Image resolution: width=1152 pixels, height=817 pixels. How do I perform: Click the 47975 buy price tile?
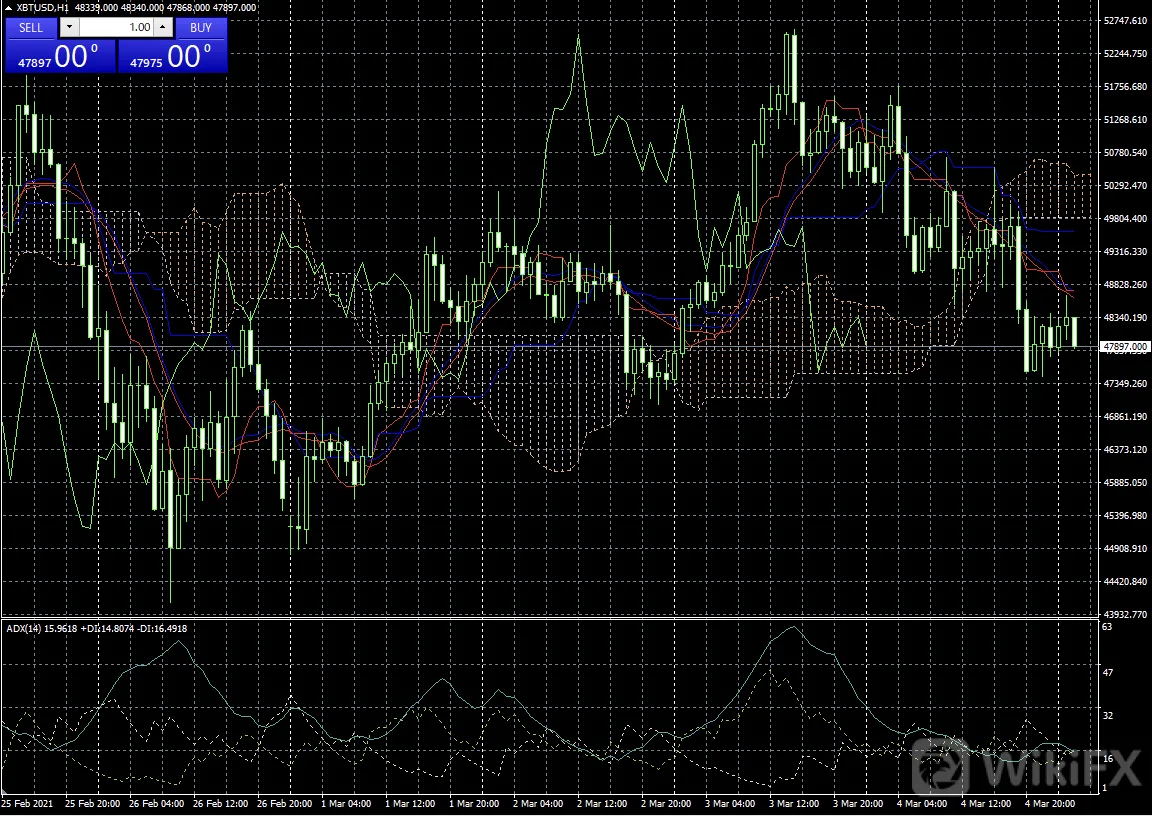(x=173, y=57)
